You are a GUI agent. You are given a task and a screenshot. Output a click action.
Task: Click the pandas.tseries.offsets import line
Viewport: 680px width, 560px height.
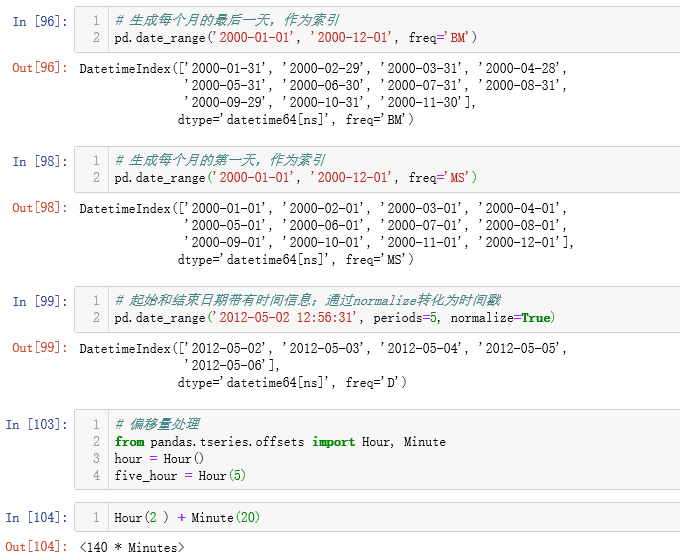tap(280, 442)
